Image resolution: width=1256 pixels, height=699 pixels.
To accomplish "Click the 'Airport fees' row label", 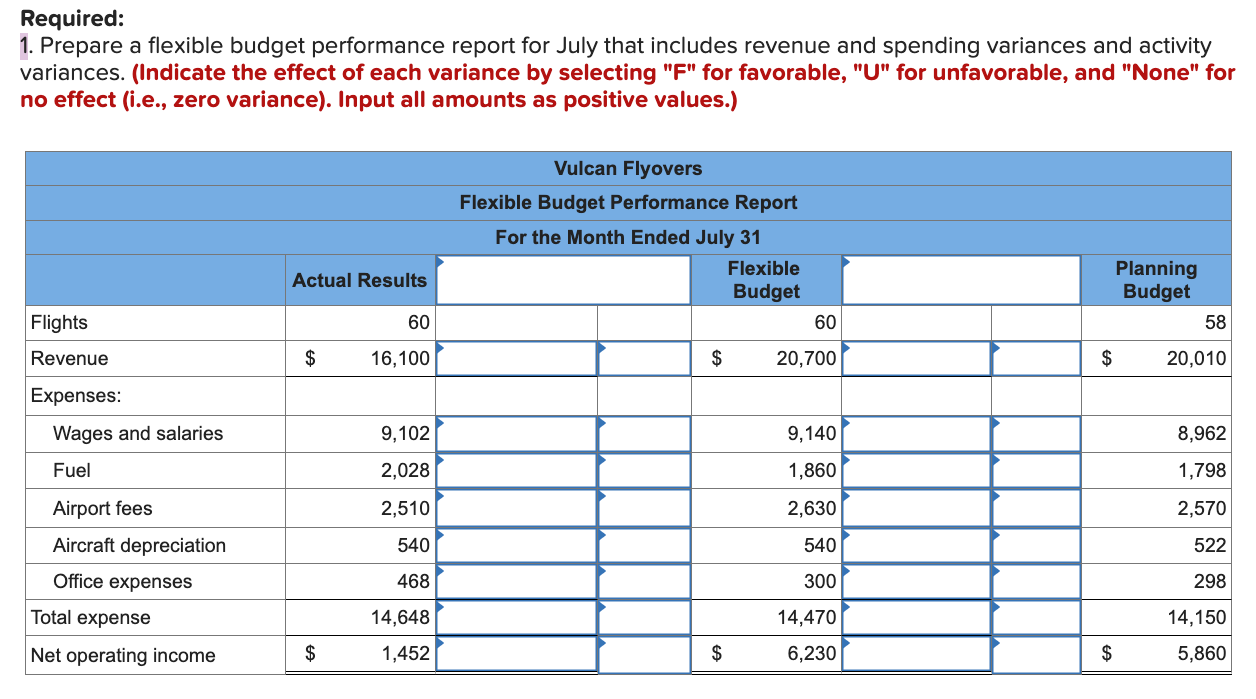I will point(102,508).
